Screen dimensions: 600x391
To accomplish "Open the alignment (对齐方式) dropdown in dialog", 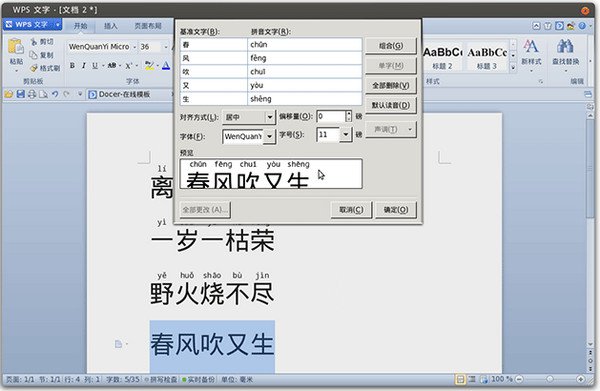I will (x=270, y=117).
